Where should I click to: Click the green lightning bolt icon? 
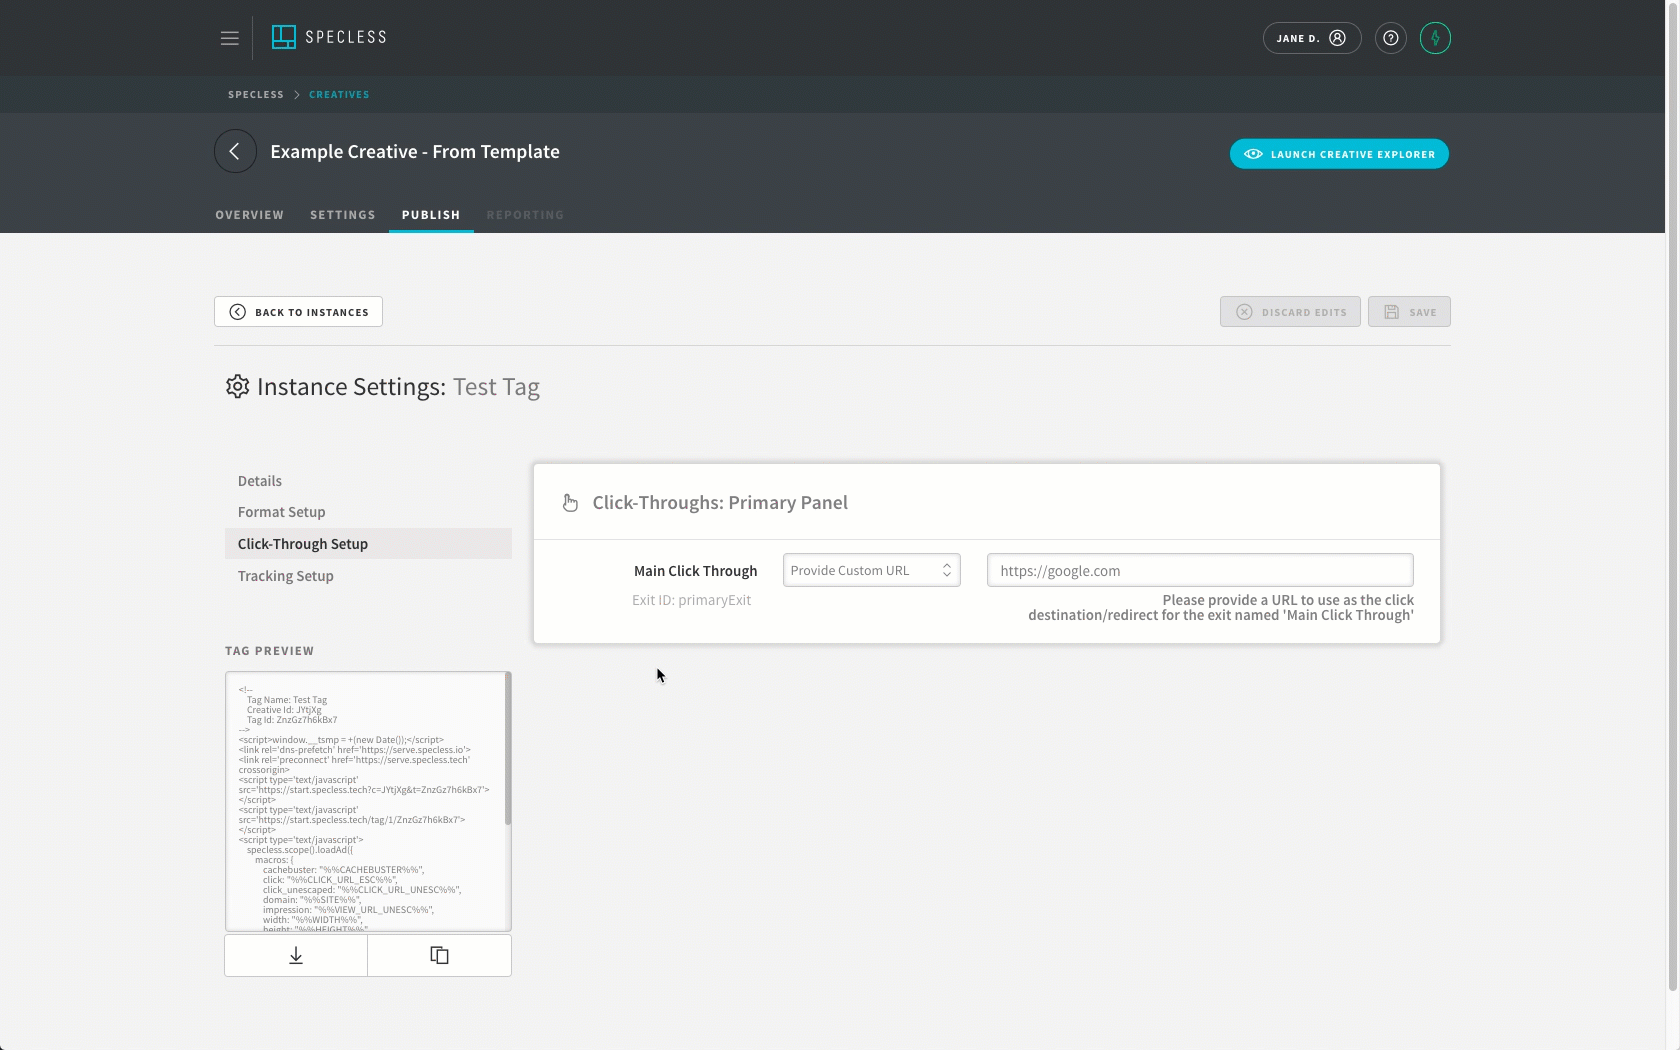pyautogui.click(x=1435, y=38)
